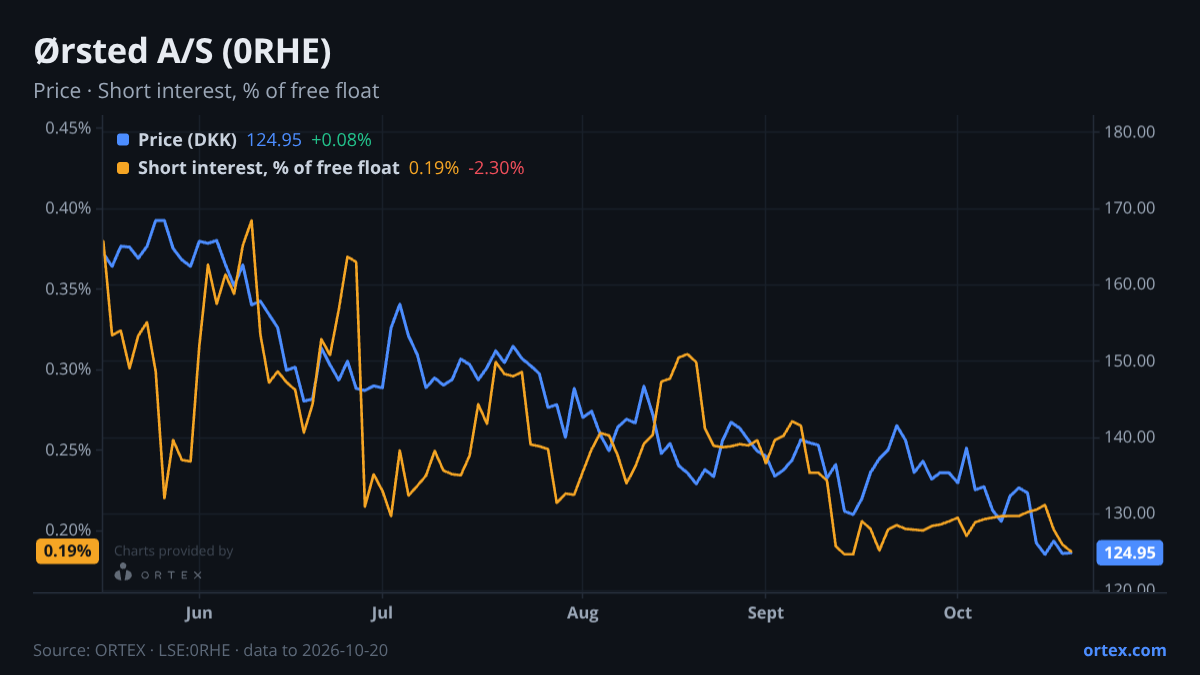Click the 160.00 right axis label
The height and width of the screenshot is (675, 1200).
point(1131,284)
